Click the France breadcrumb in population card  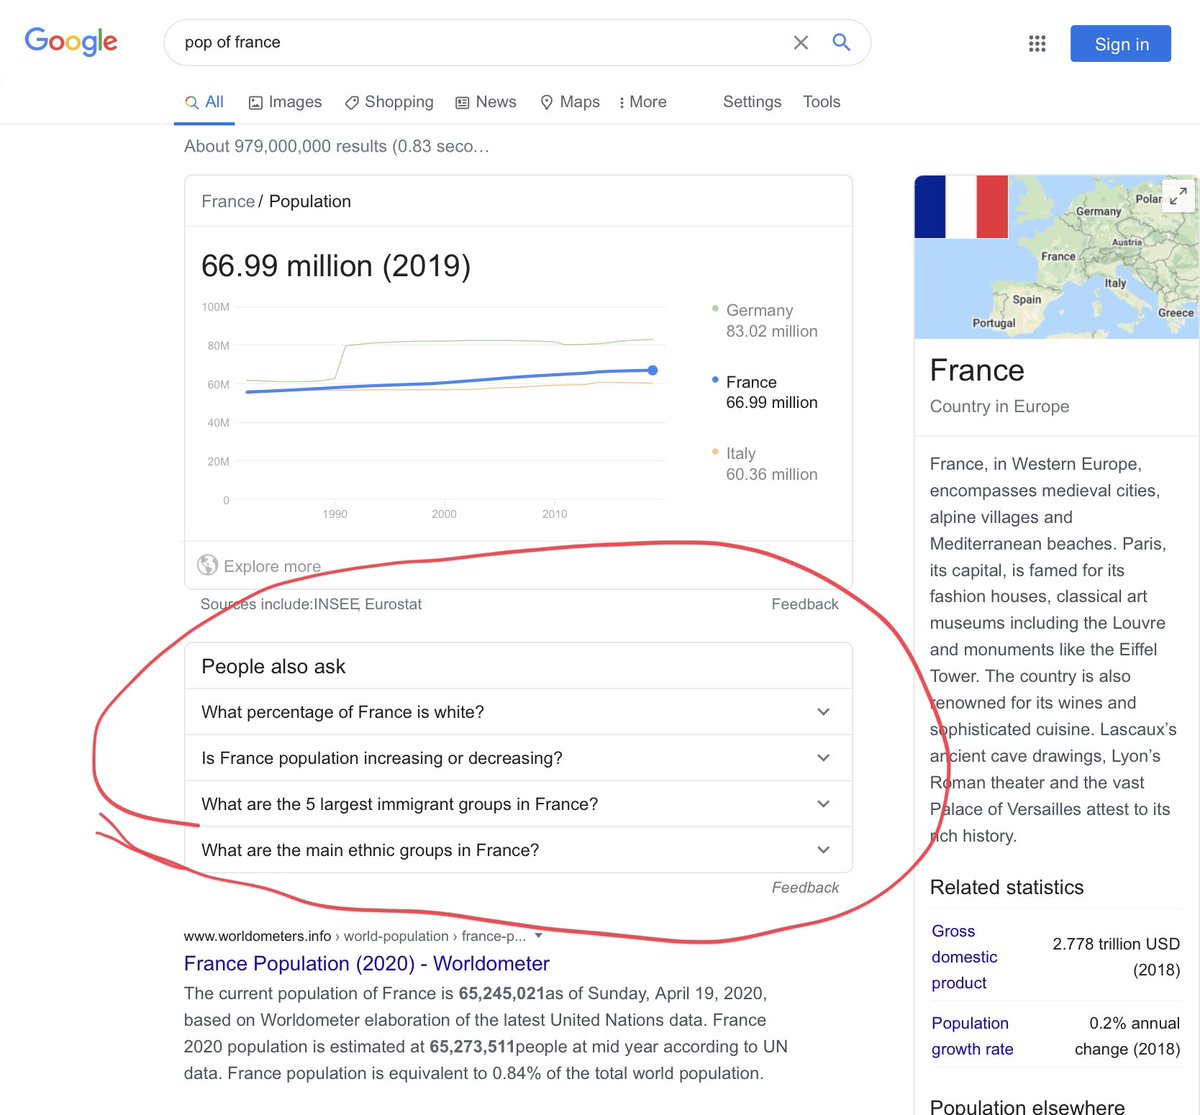pyautogui.click(x=228, y=201)
